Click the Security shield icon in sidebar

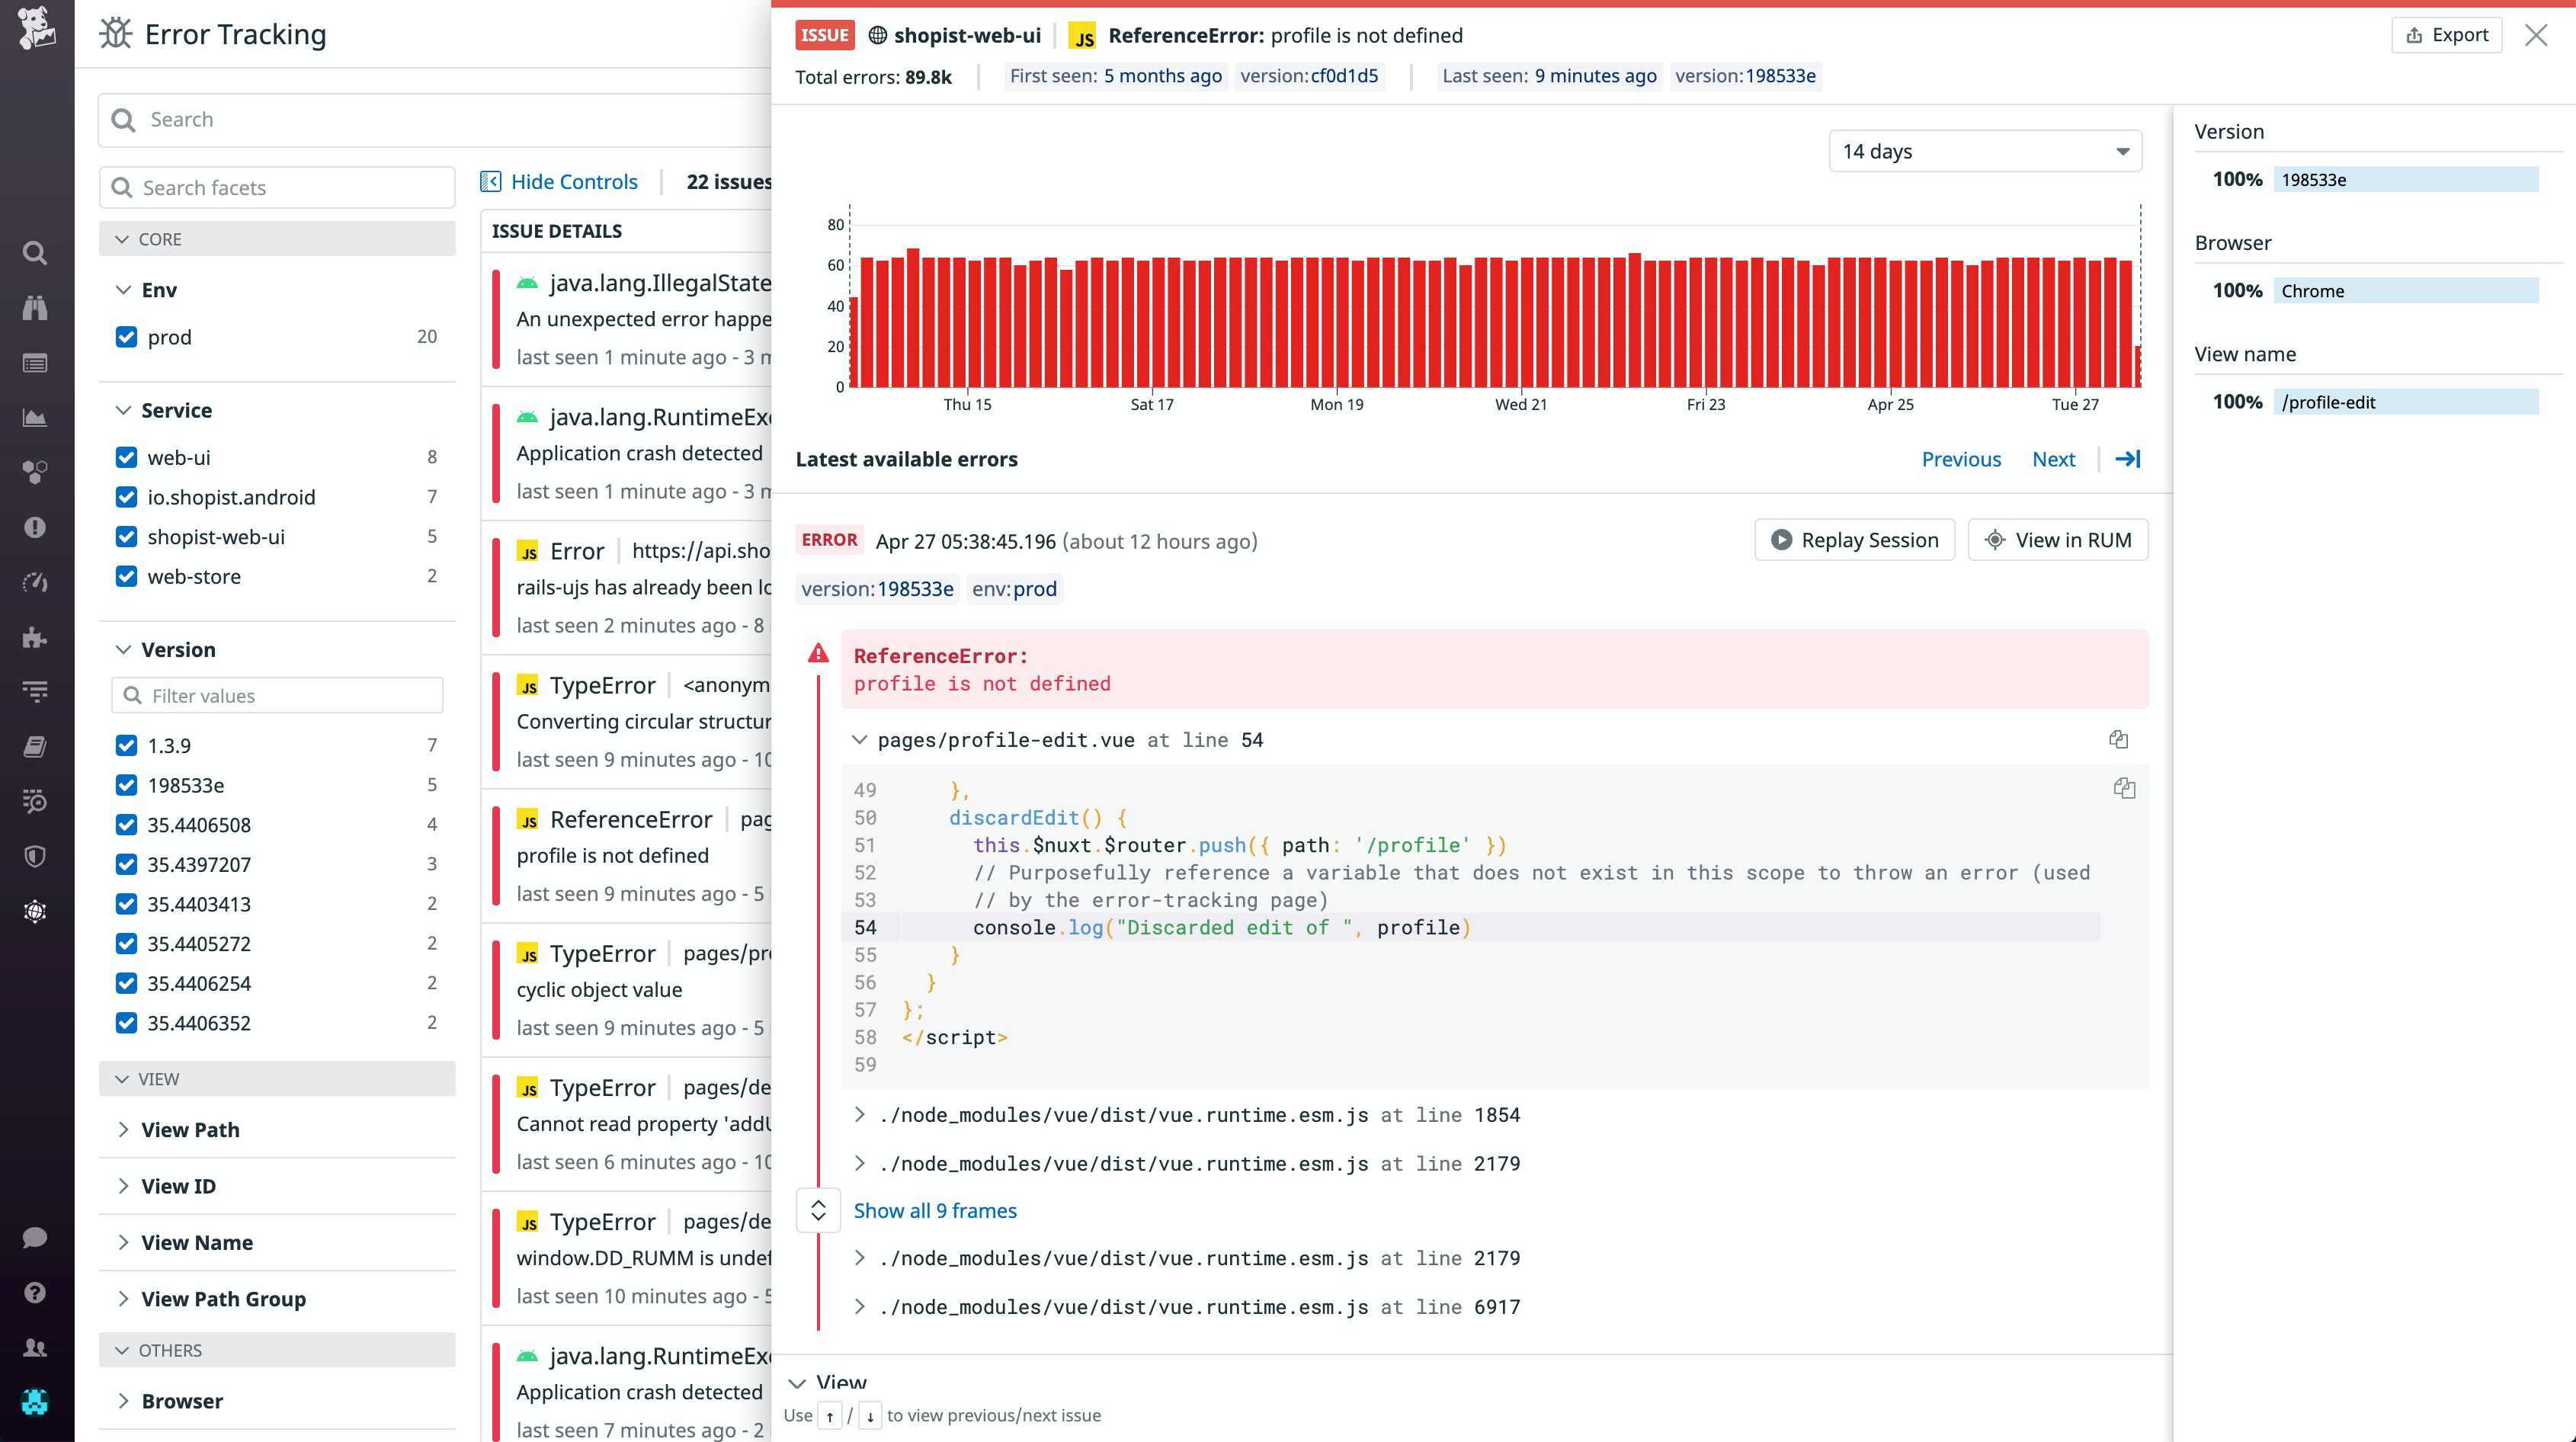pos(35,855)
